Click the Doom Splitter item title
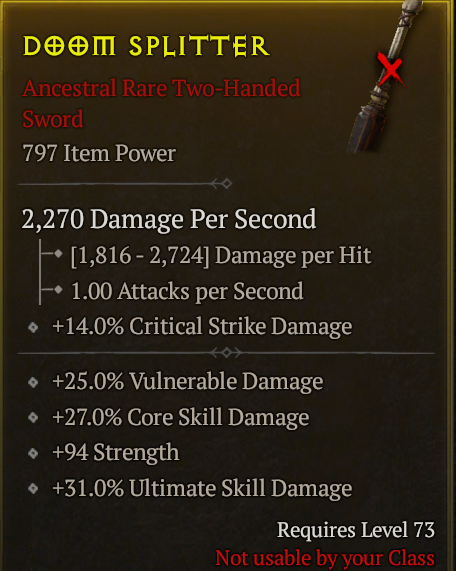Viewport: 456px width, 571px height. [x=146, y=46]
